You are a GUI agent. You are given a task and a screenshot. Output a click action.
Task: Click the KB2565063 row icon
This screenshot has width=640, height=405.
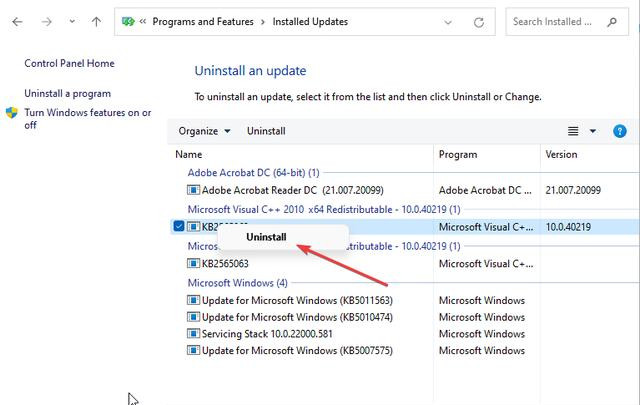pos(193,263)
